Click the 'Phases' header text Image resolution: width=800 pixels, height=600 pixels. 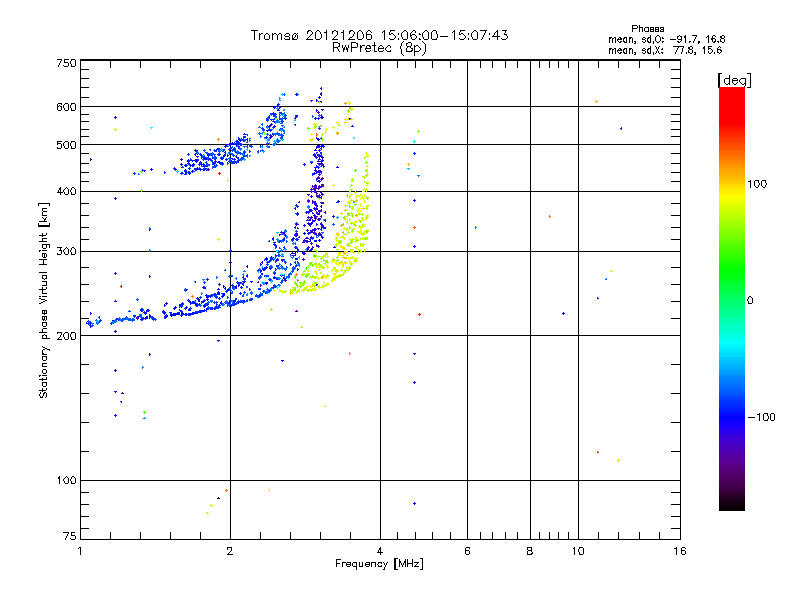point(647,29)
